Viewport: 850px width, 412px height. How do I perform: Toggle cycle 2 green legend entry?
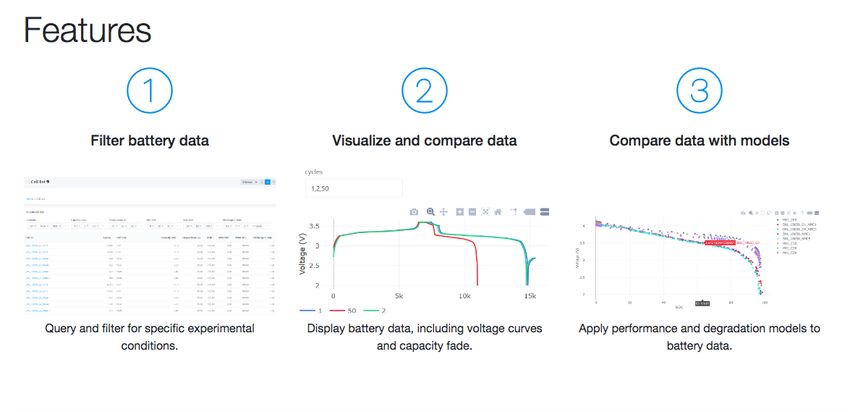371,311
